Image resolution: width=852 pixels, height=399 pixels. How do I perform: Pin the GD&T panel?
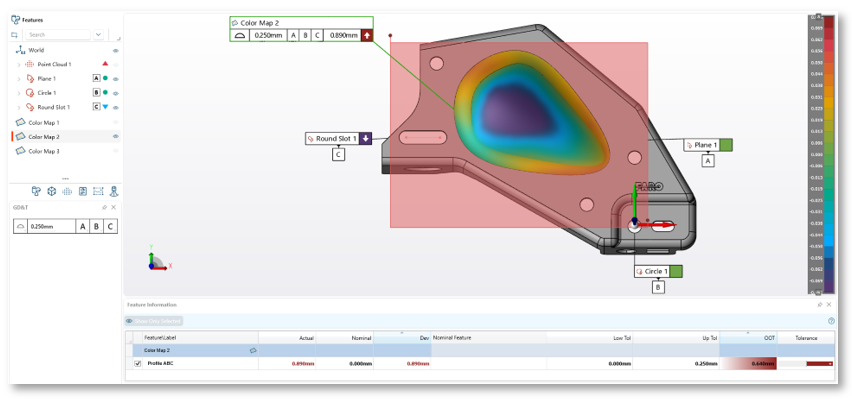(x=104, y=207)
